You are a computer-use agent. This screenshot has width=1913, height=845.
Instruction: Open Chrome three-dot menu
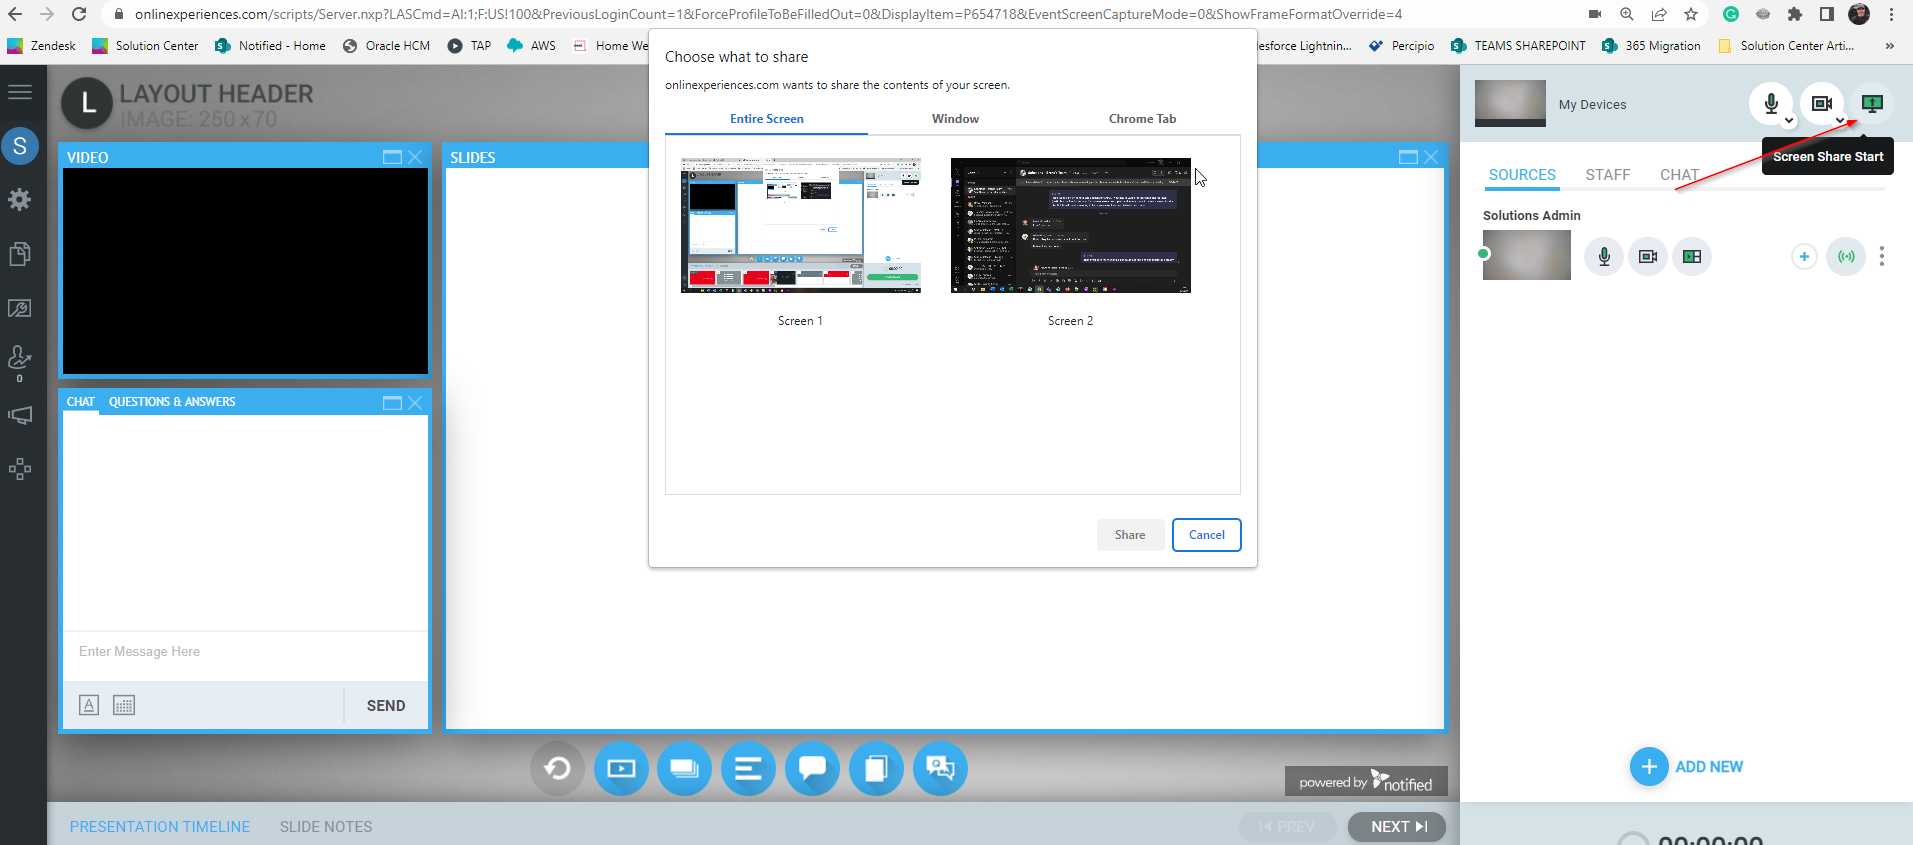[x=1892, y=14]
